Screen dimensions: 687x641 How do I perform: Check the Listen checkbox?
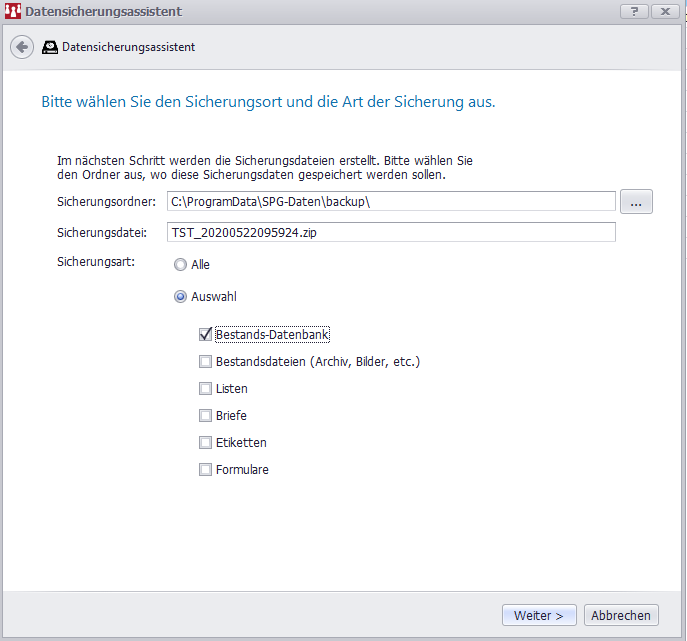coord(206,388)
